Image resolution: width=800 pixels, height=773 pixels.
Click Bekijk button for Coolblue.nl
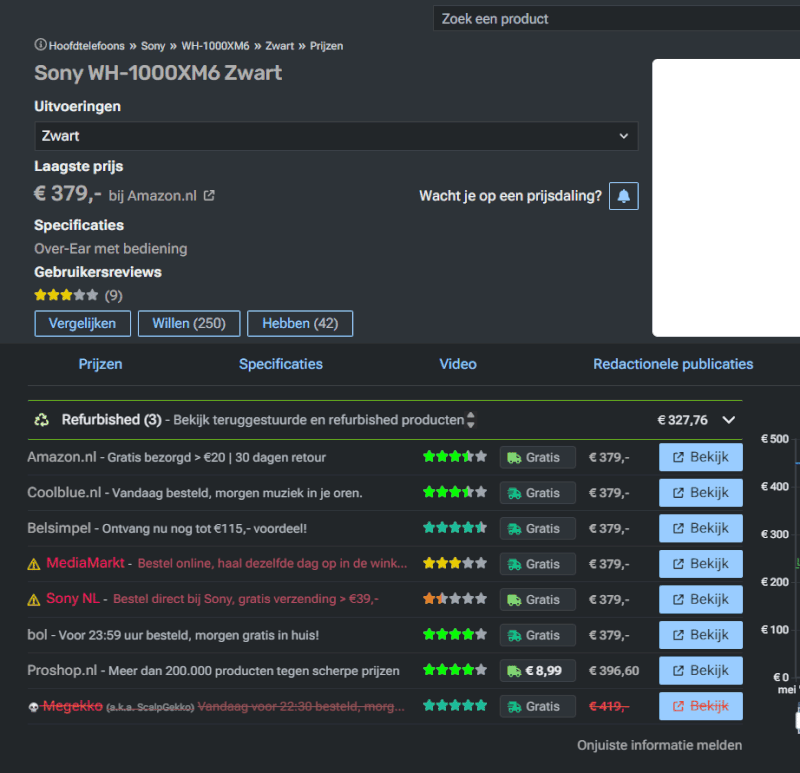[701, 493]
